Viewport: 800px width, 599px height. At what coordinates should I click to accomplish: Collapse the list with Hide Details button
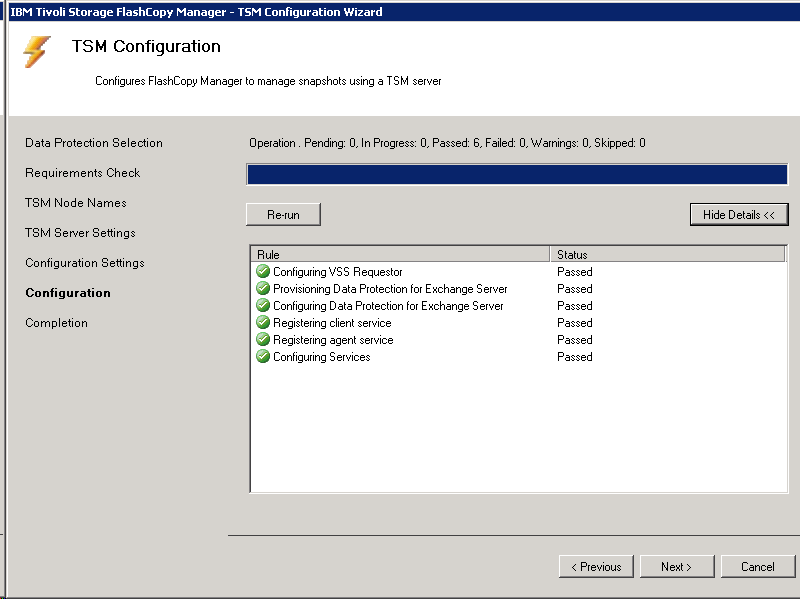(739, 215)
